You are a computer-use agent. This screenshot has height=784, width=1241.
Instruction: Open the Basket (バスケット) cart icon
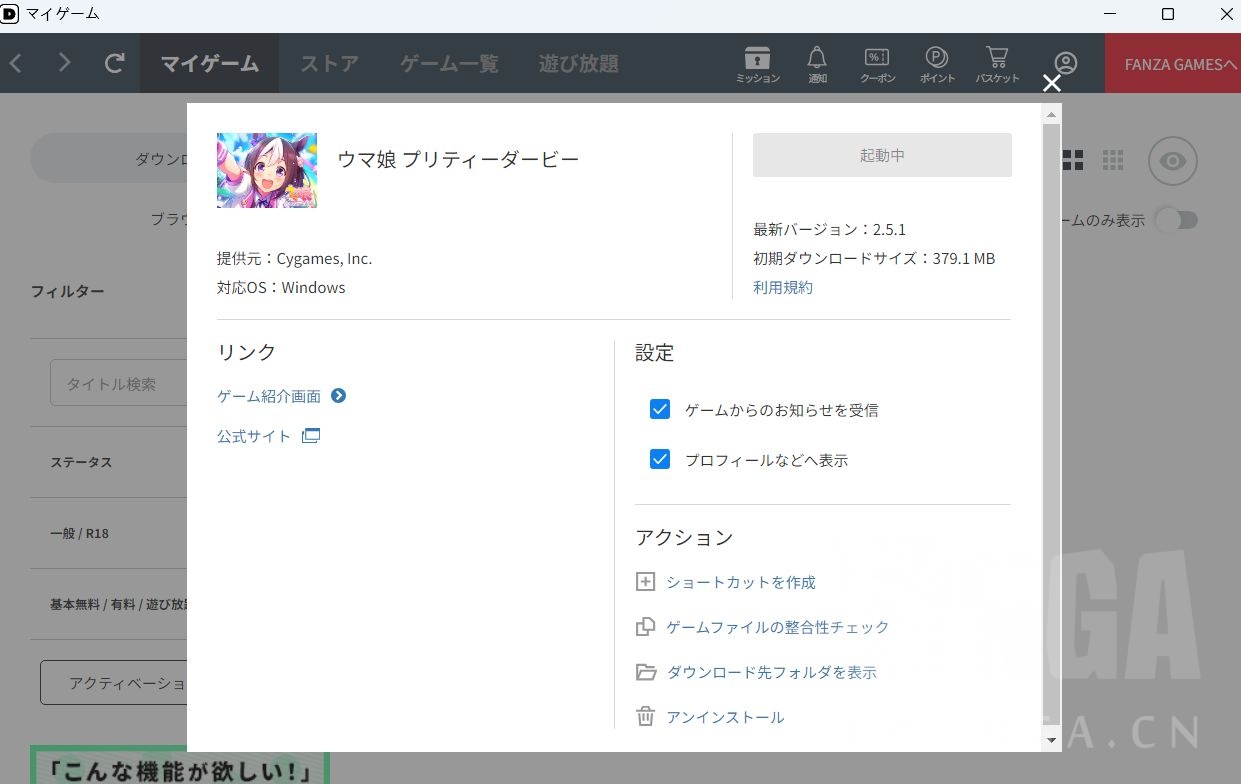click(x=997, y=63)
